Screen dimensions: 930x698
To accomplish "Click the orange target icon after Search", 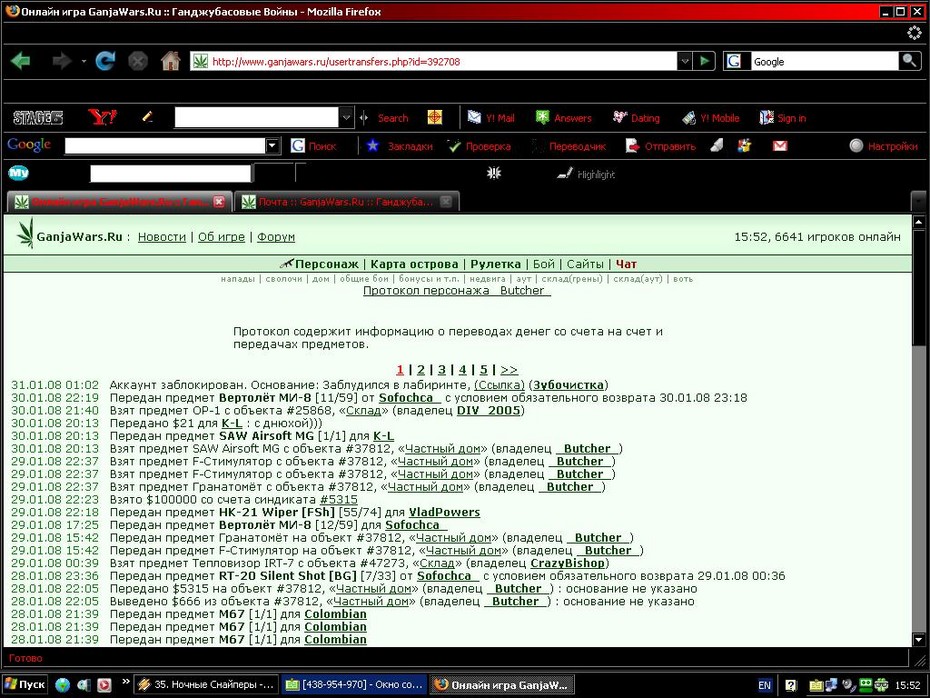I will point(435,117).
